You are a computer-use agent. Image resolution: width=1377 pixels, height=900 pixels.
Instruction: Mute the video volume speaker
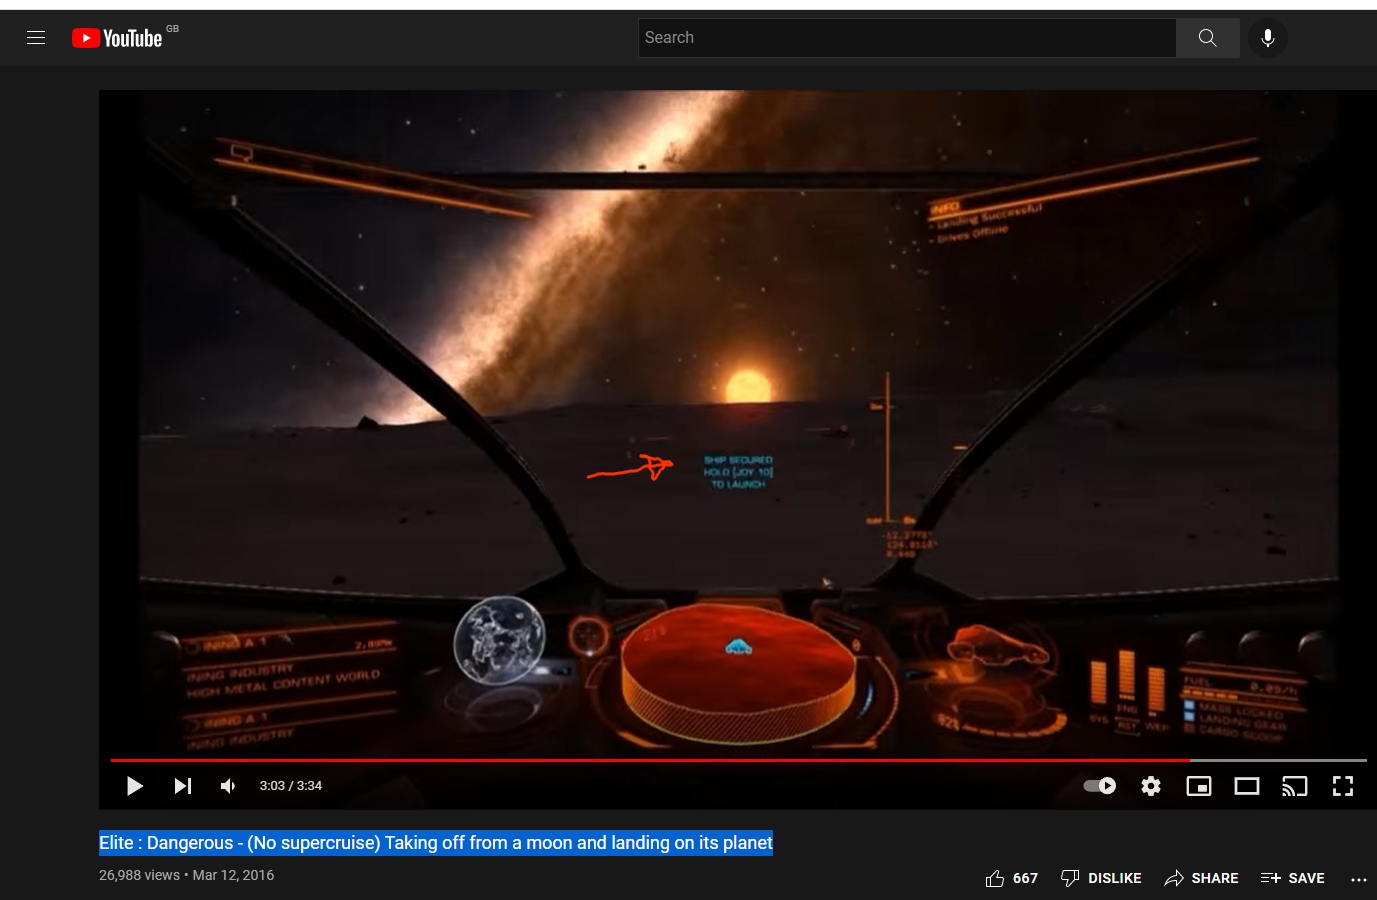click(x=228, y=786)
